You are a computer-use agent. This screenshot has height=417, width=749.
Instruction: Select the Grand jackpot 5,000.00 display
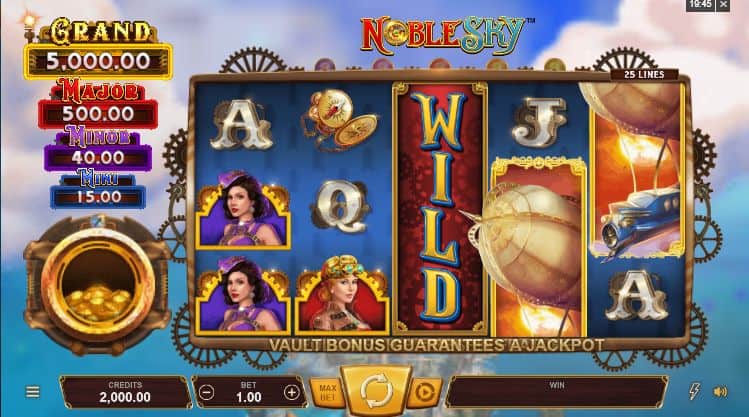(98, 61)
